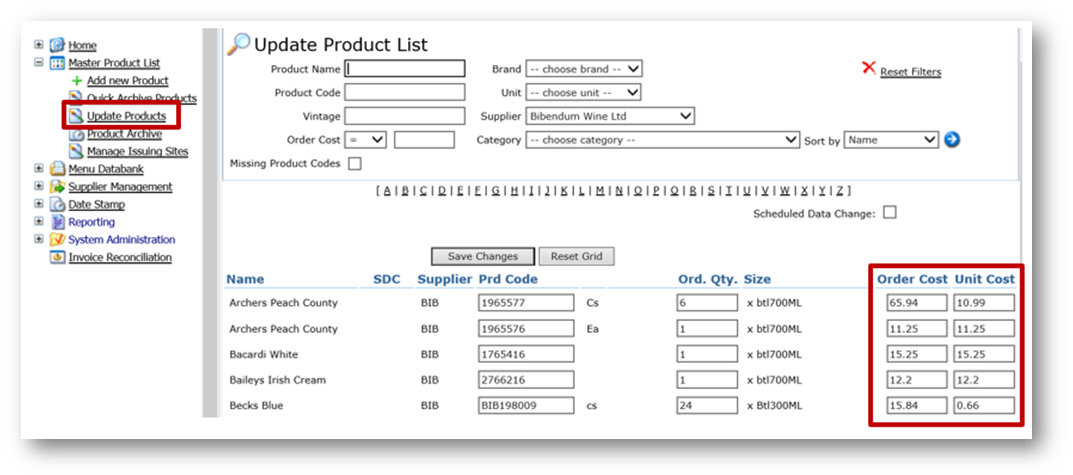Click the Product Name input field
Image resolution: width=1073 pixels, height=475 pixels.
coord(405,69)
